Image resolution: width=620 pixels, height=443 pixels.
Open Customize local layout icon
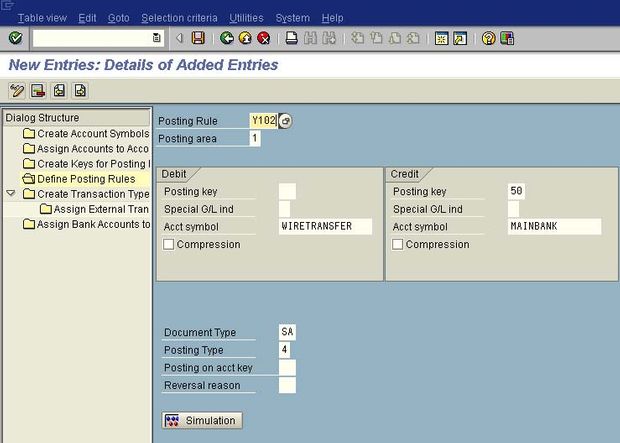[x=507, y=38]
